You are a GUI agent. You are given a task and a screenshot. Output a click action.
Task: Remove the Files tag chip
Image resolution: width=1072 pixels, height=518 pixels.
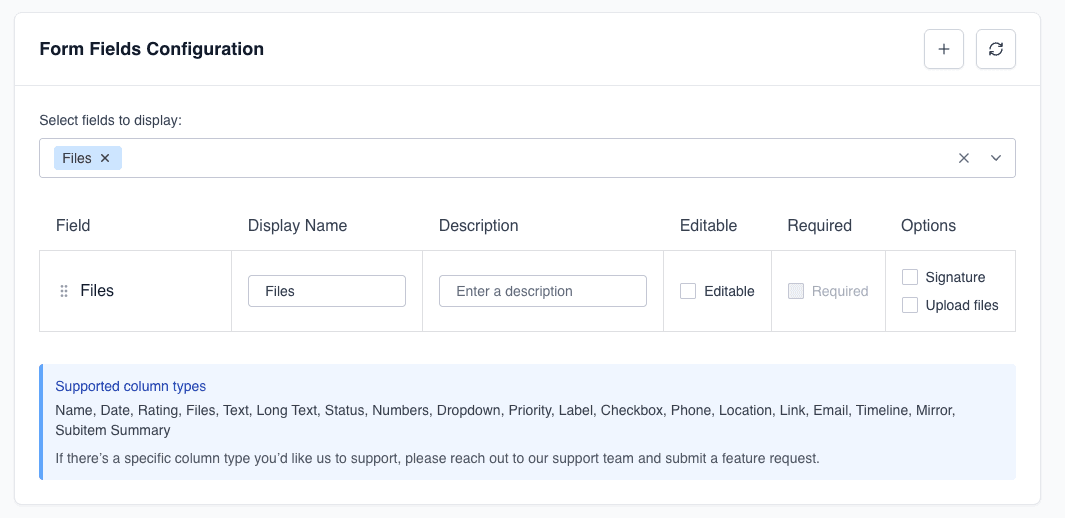[105, 158]
